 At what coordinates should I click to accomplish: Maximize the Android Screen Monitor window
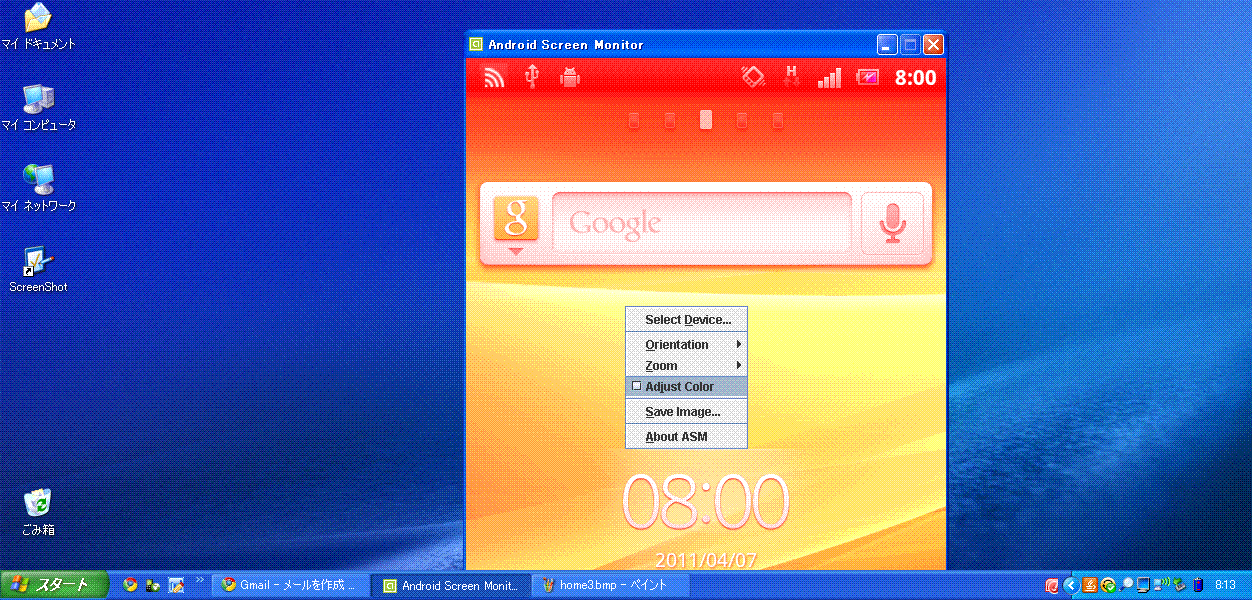click(x=910, y=44)
